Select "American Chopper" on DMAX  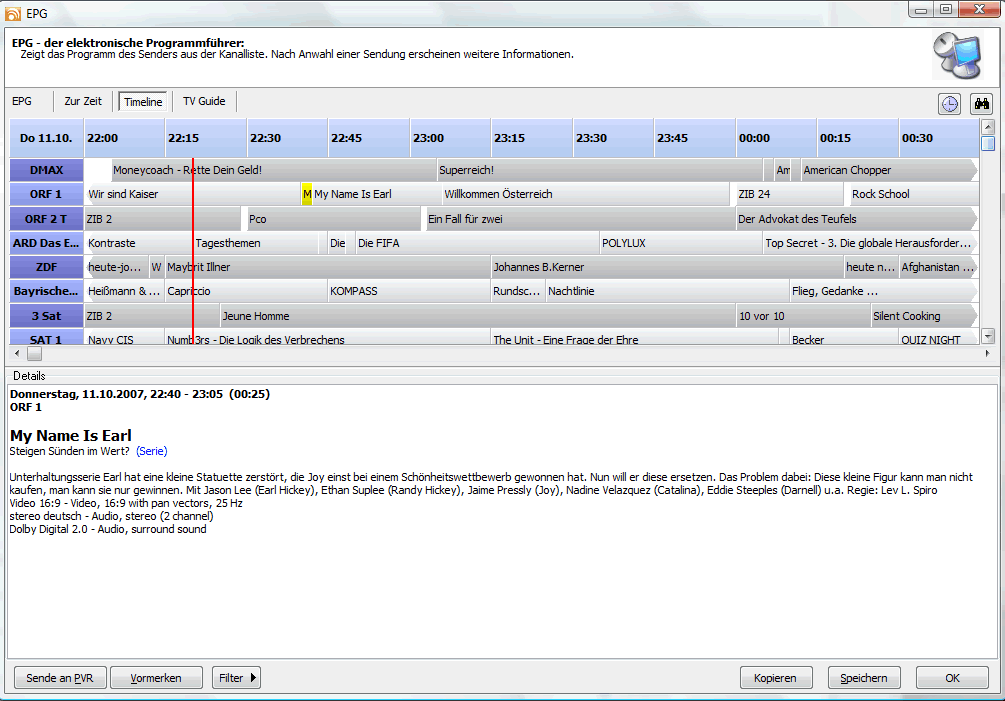coord(888,170)
